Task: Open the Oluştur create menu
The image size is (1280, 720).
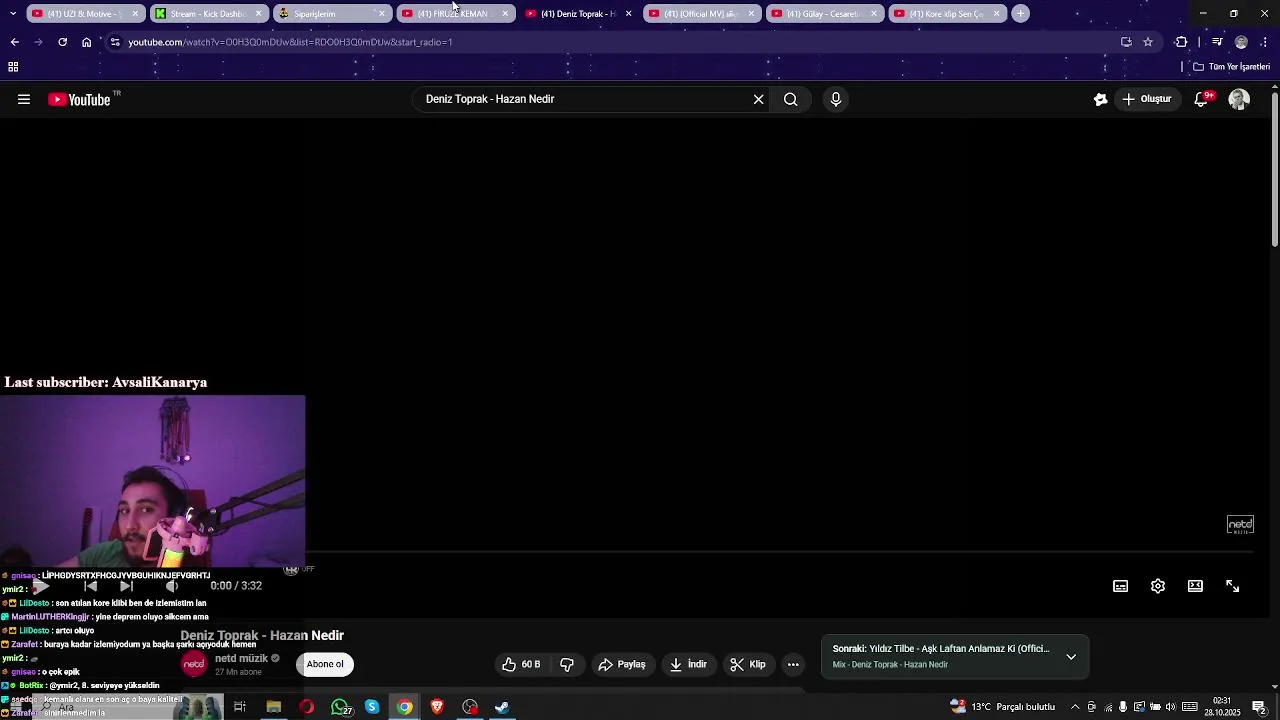Action: (x=1147, y=99)
